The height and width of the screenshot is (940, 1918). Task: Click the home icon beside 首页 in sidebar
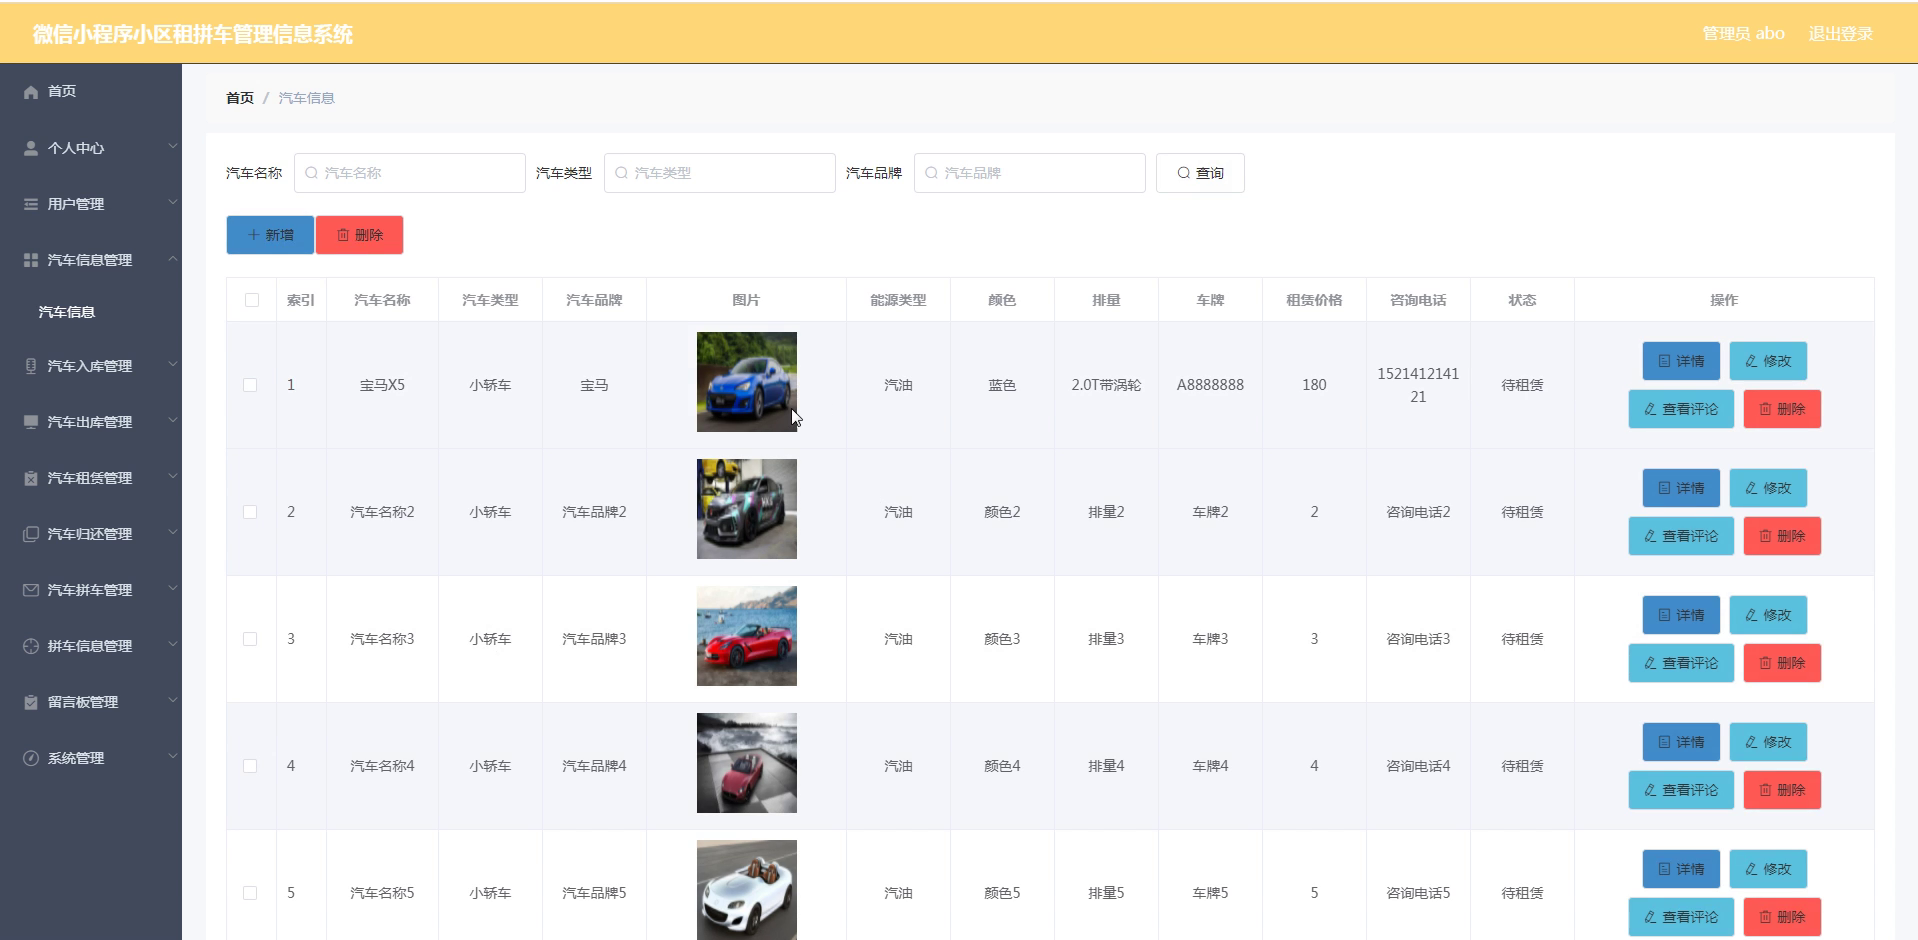pos(31,92)
